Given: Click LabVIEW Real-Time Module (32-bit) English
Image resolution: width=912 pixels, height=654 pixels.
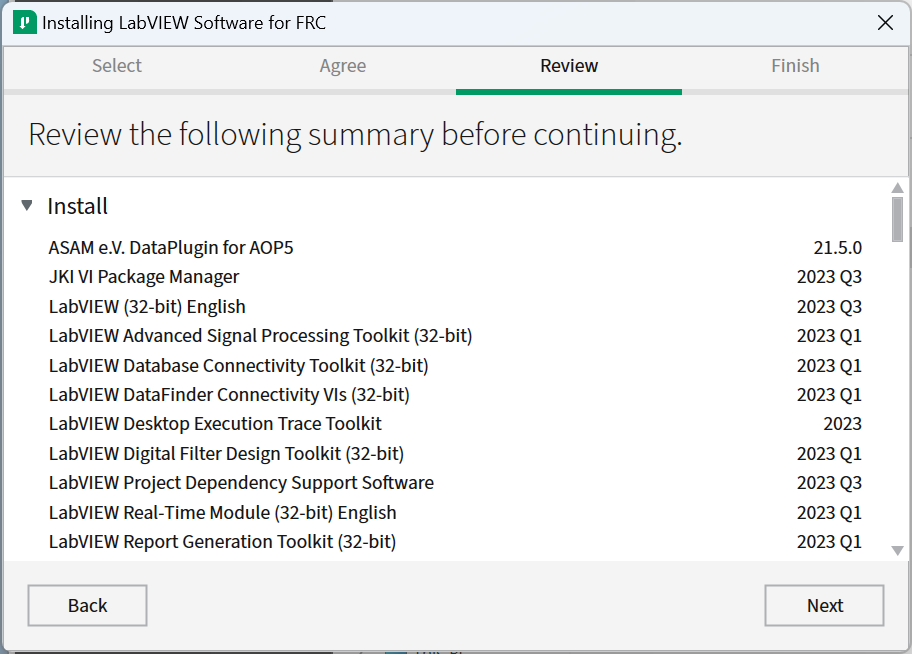Looking at the screenshot, I should [x=222, y=512].
